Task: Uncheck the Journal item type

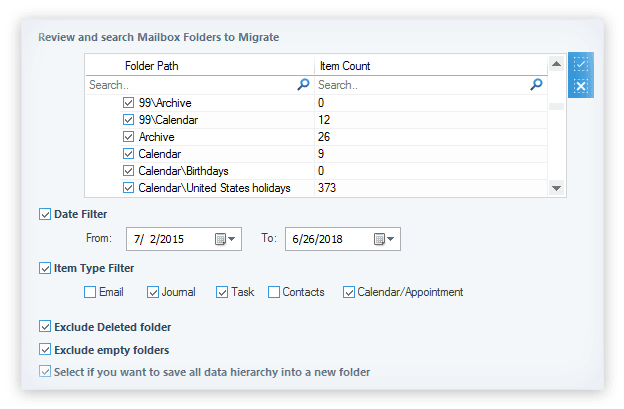Action: [153, 292]
